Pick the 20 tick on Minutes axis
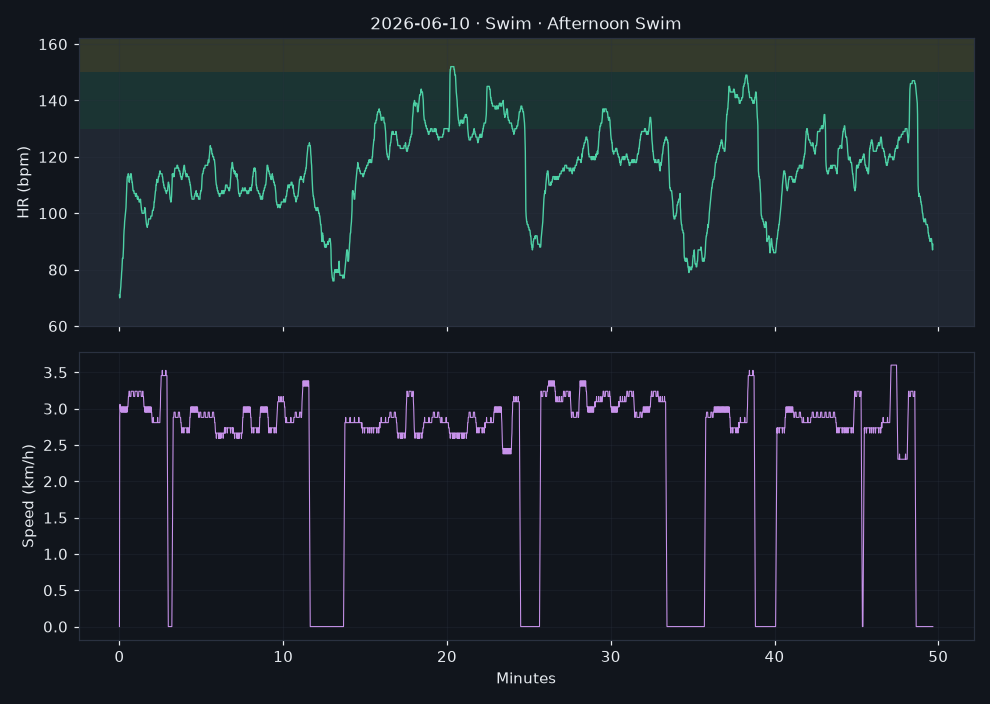990x704 pixels. (x=447, y=657)
